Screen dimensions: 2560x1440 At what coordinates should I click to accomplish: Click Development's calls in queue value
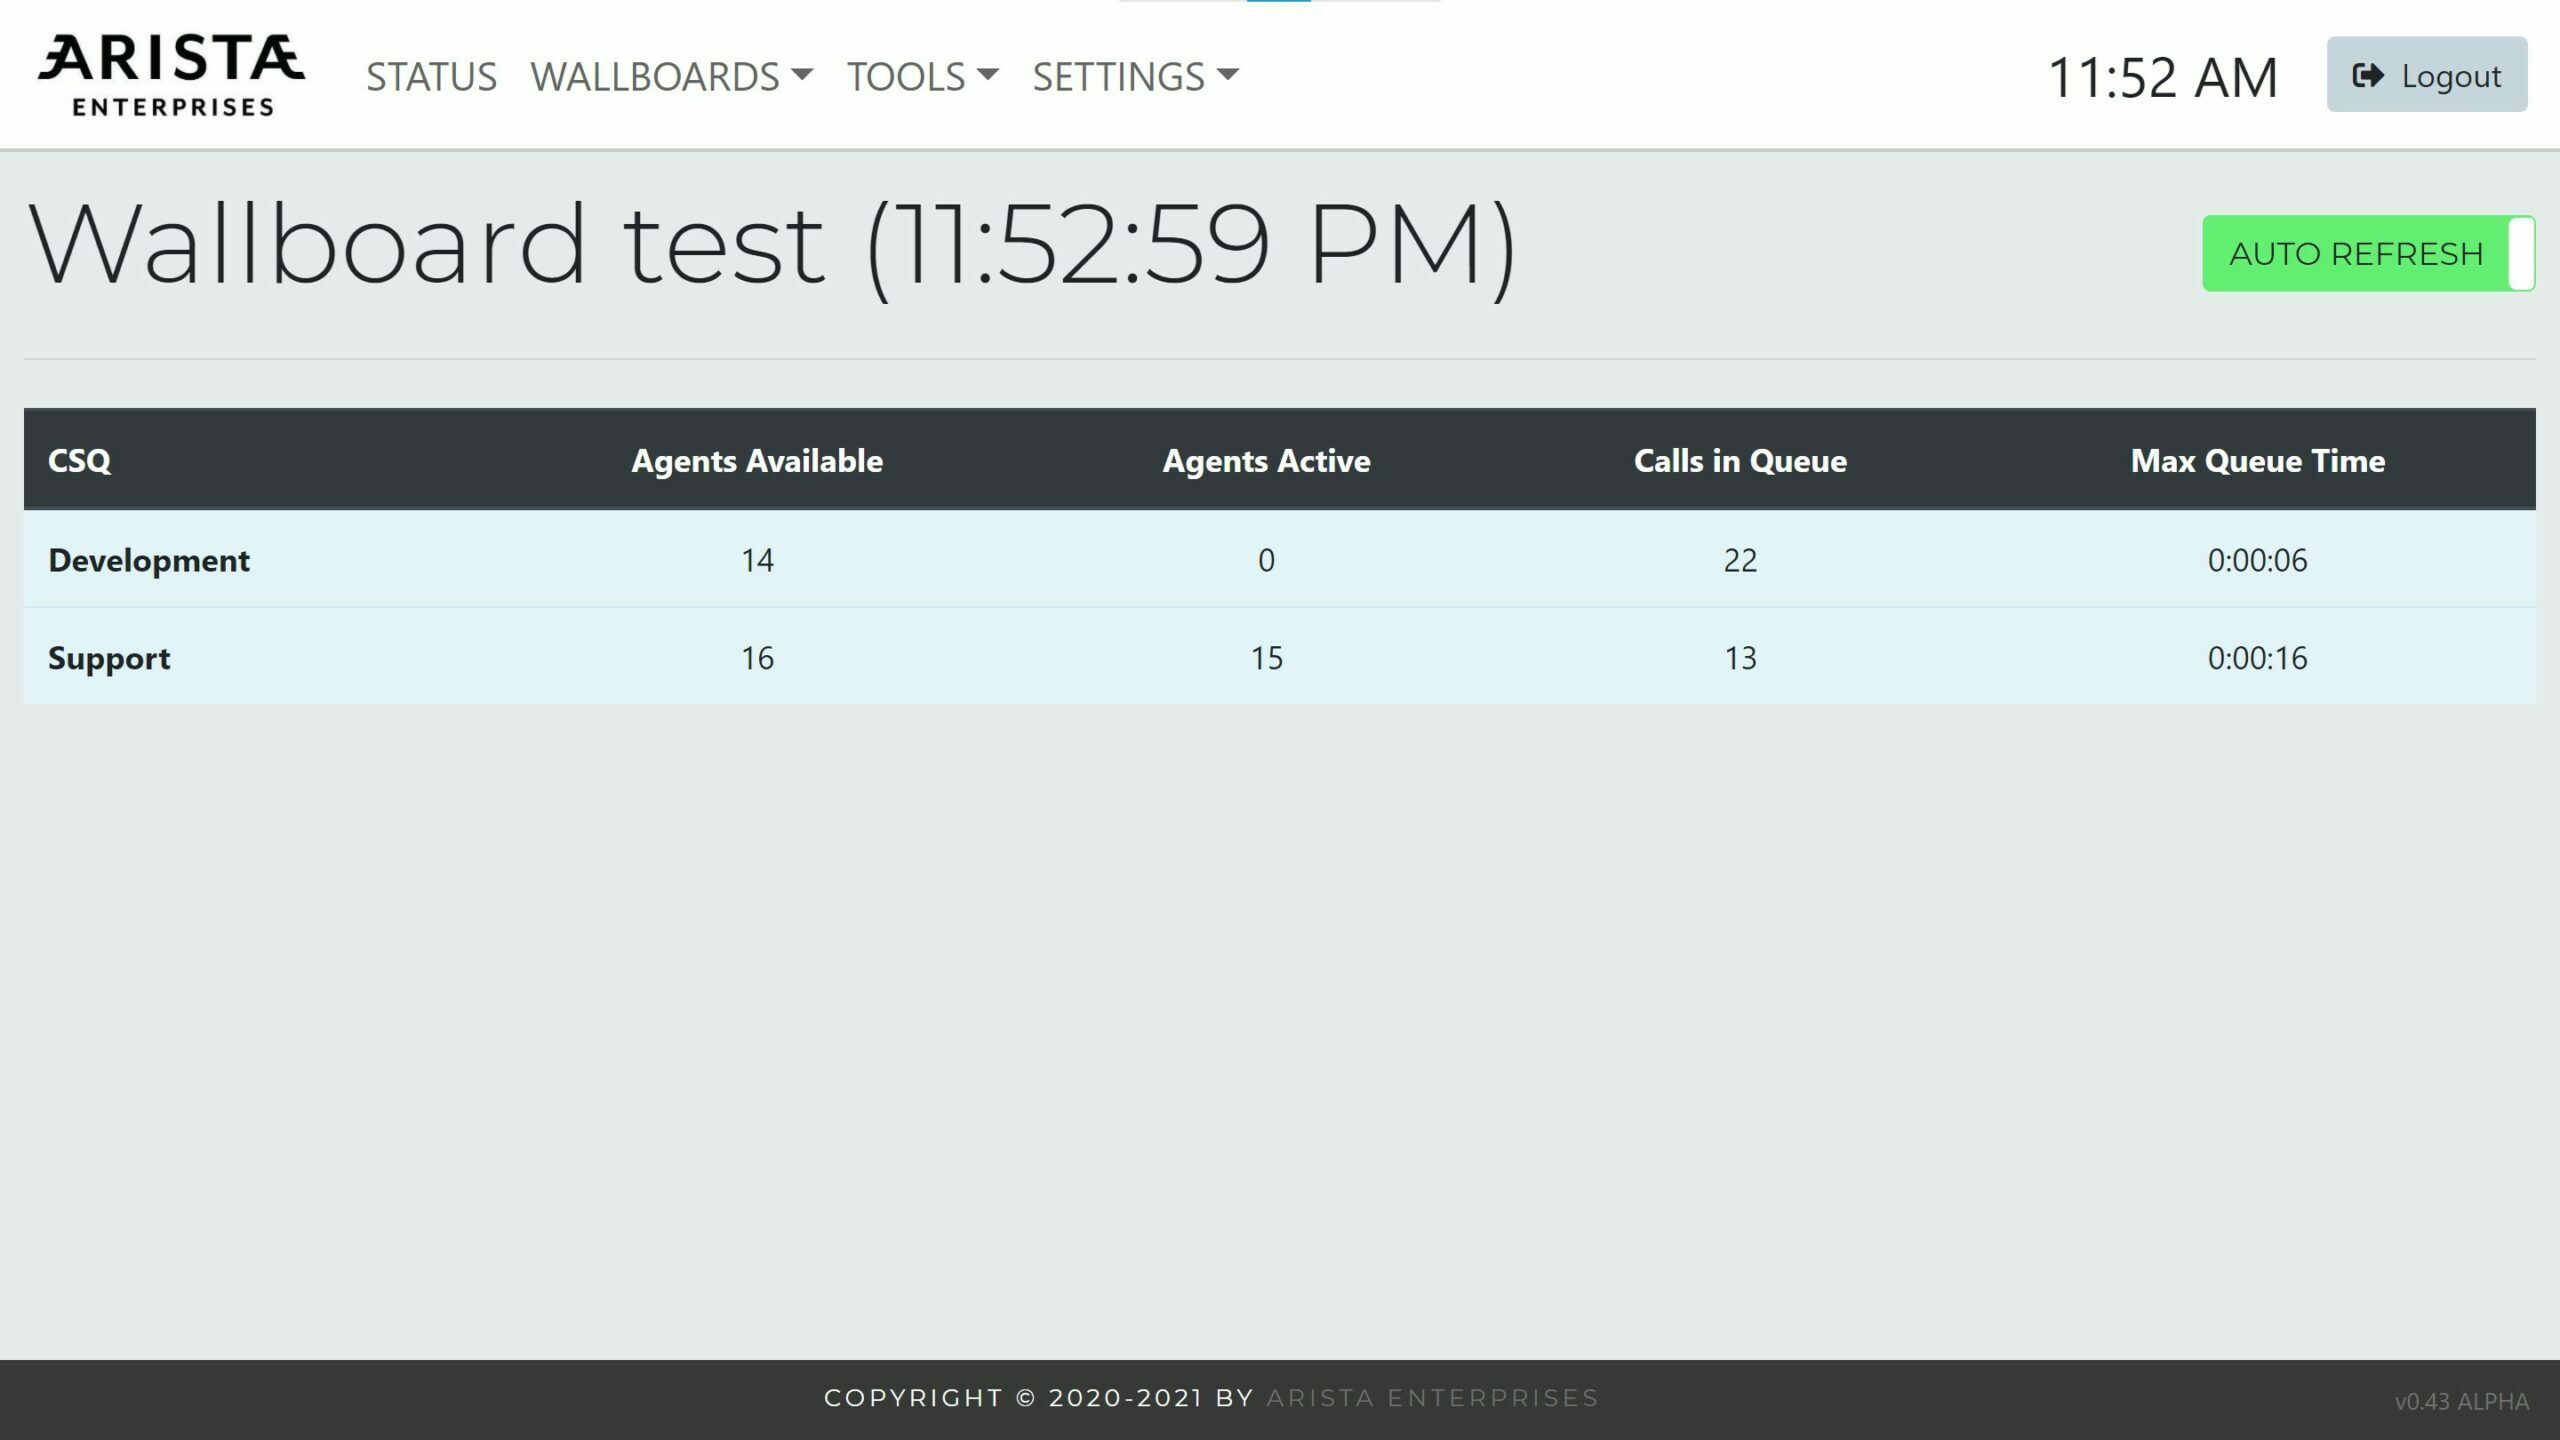point(1740,560)
